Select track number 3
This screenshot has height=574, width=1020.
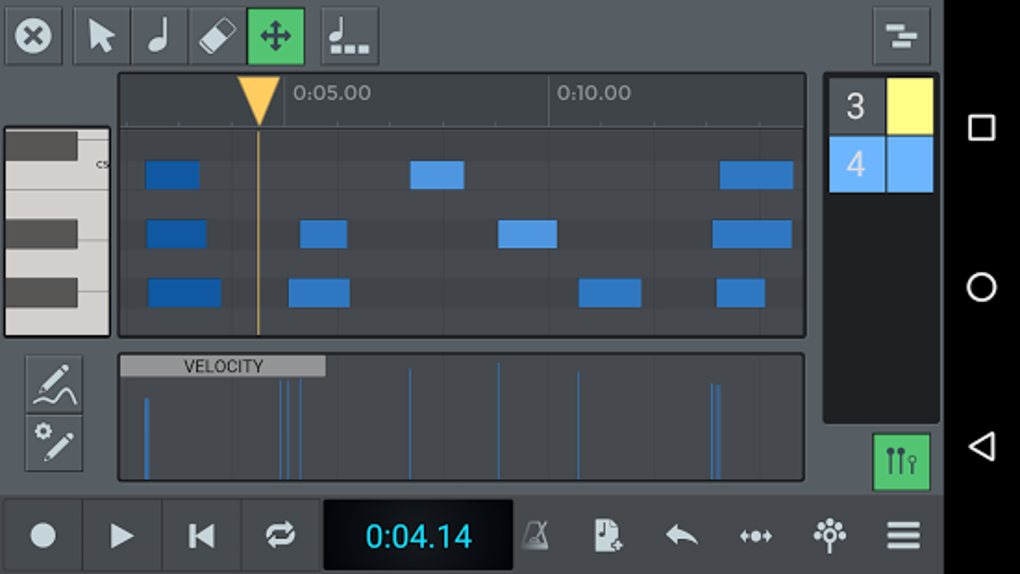856,106
